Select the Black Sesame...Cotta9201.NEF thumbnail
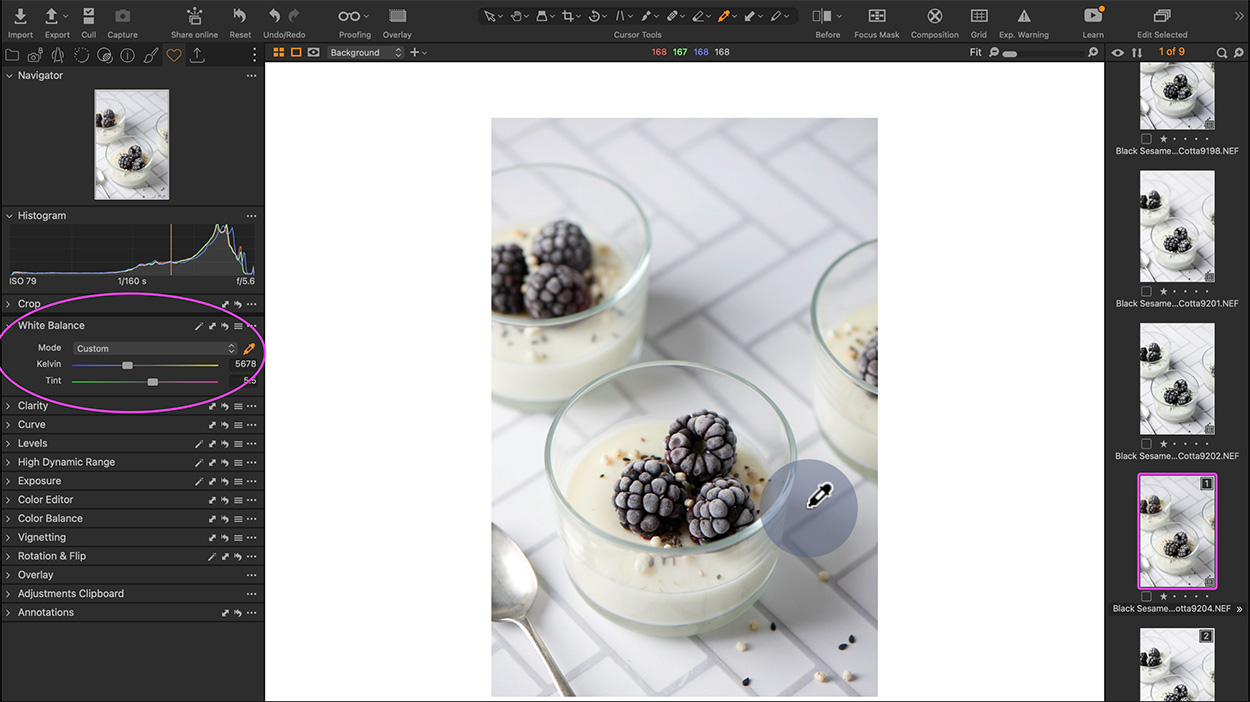The image size is (1250, 702). click(x=1177, y=225)
